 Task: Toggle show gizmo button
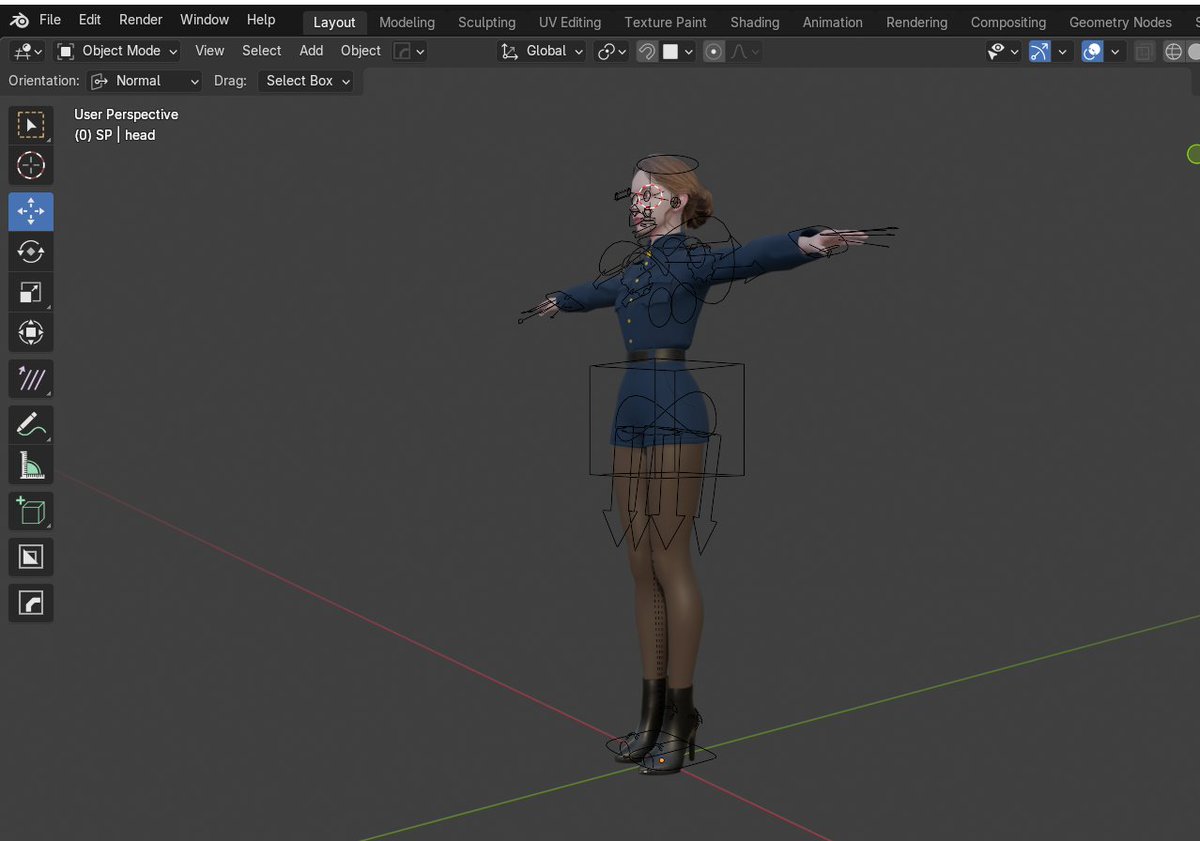(x=1040, y=51)
